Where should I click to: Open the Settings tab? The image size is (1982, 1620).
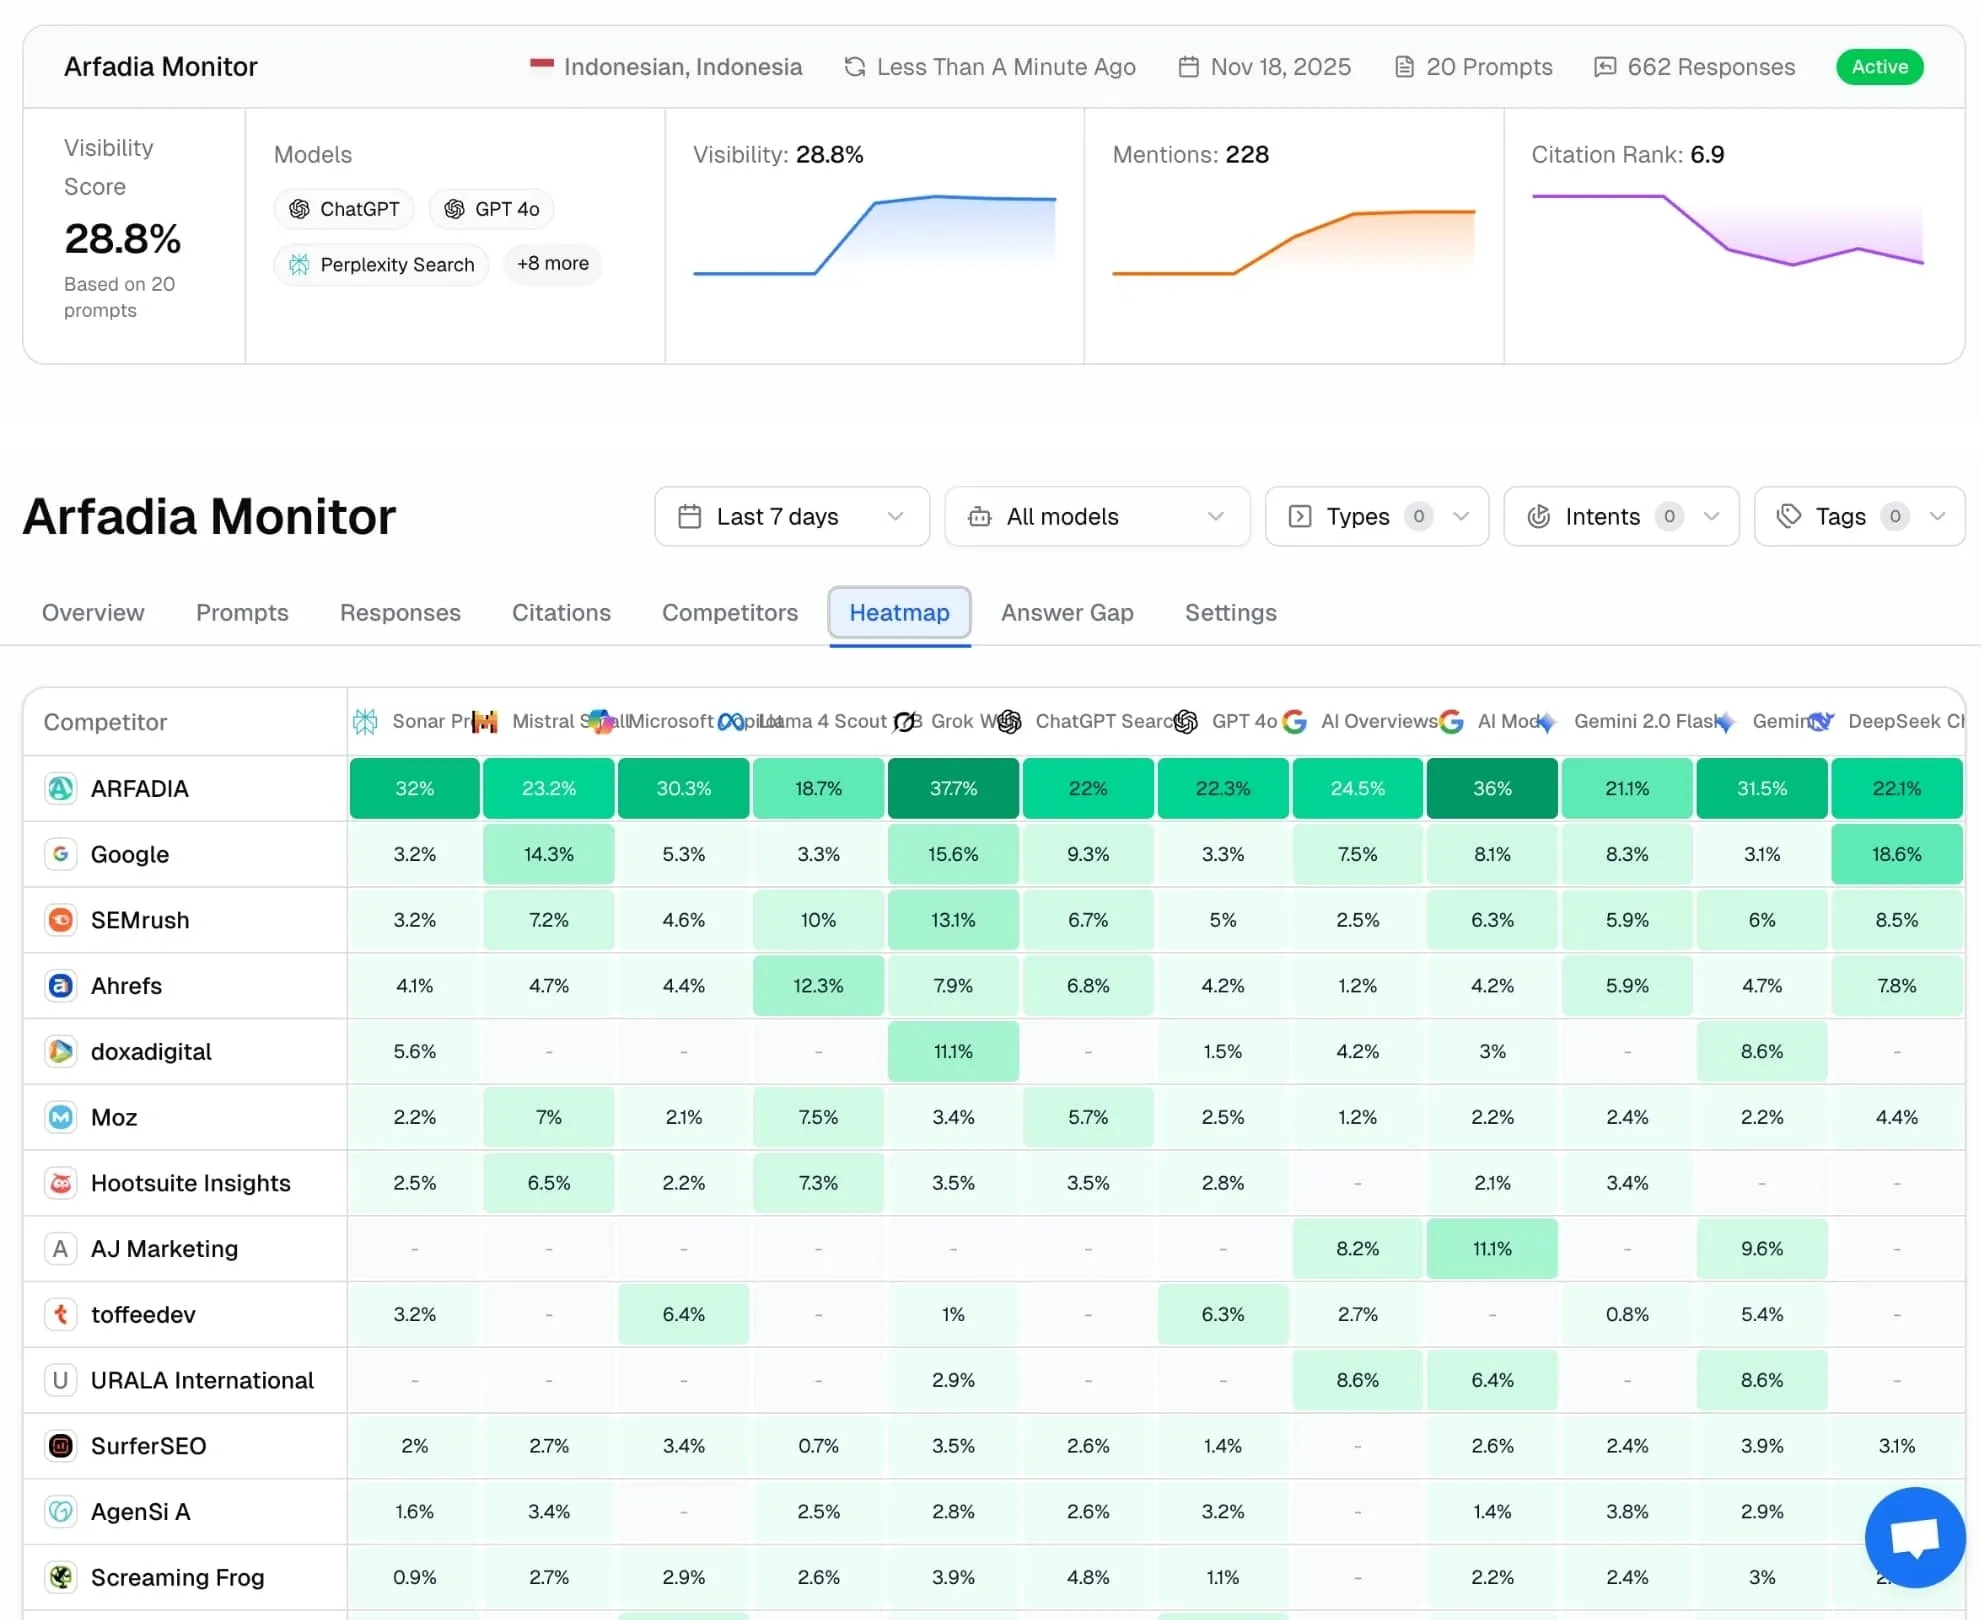[x=1230, y=612]
